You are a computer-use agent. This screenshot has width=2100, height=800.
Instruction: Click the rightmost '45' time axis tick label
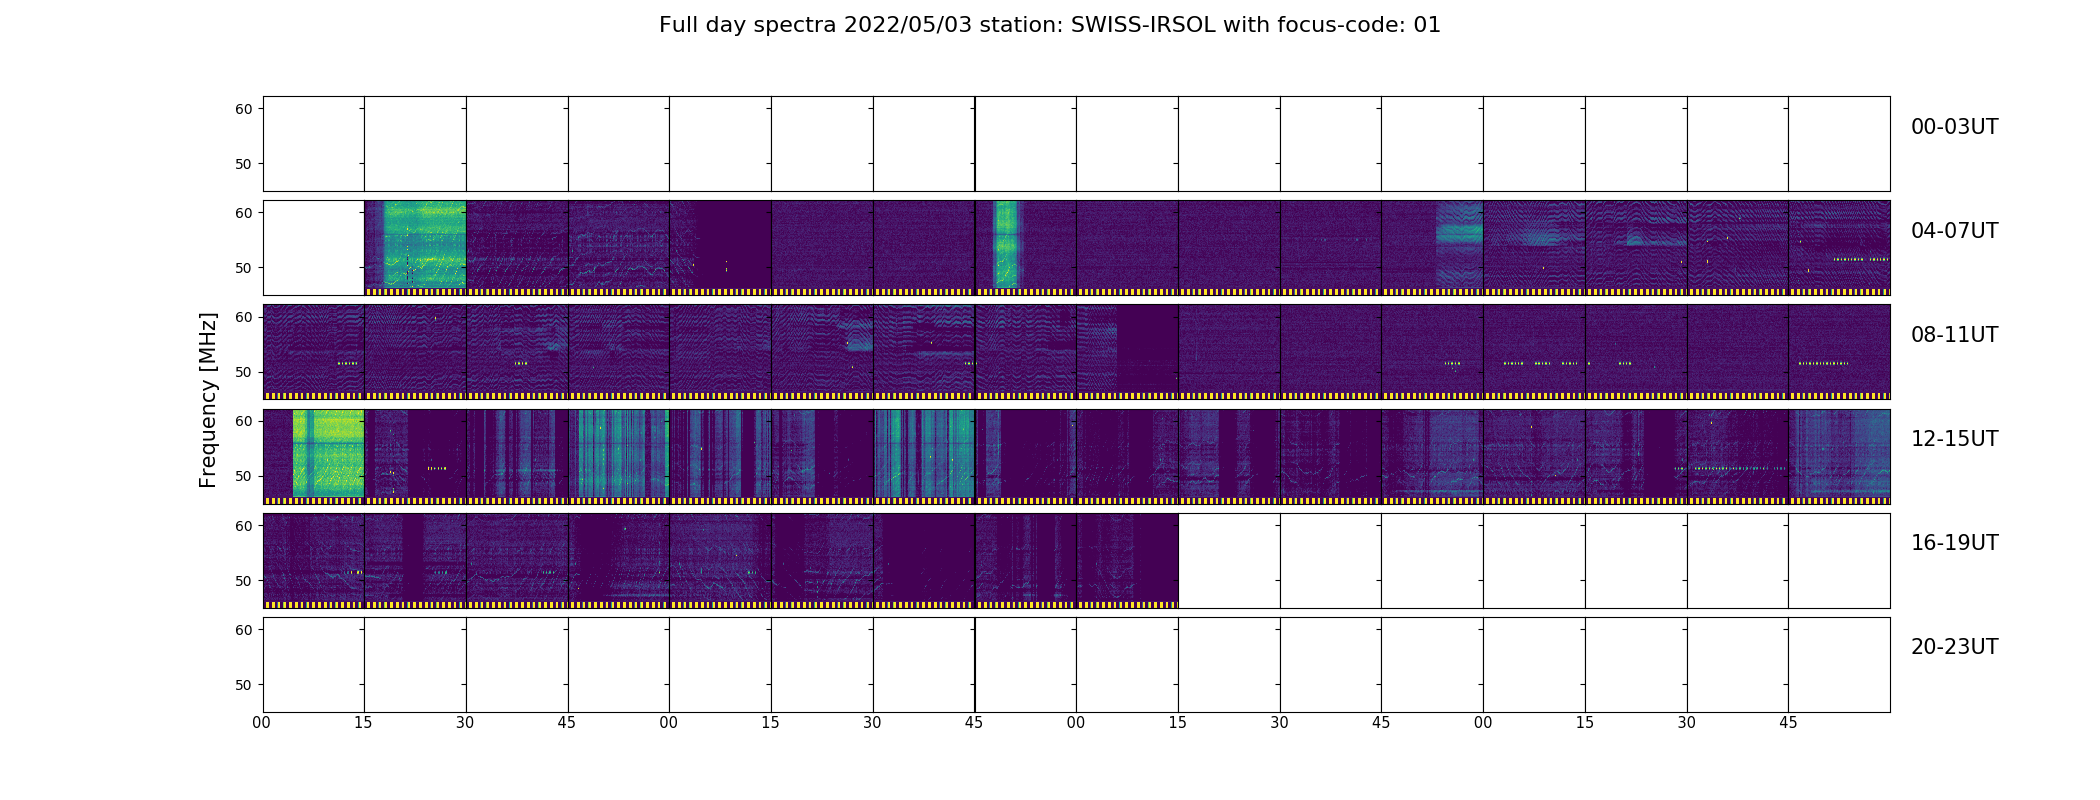1788,723
